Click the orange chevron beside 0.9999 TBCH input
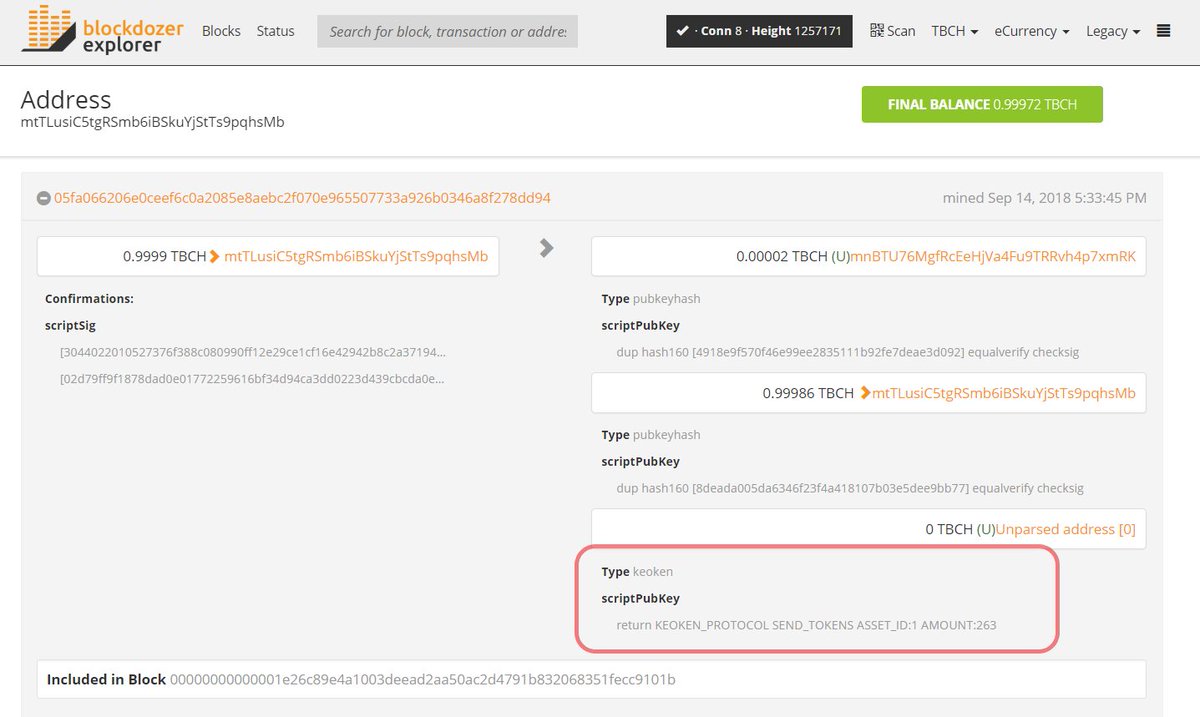This screenshot has height=717, width=1200. (215, 256)
